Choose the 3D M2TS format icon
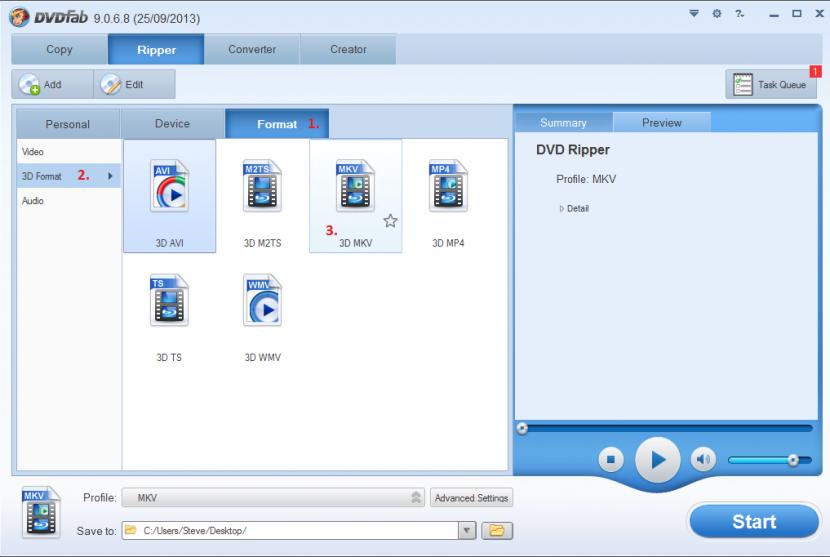Image resolution: width=830 pixels, height=557 pixels. coord(262,185)
